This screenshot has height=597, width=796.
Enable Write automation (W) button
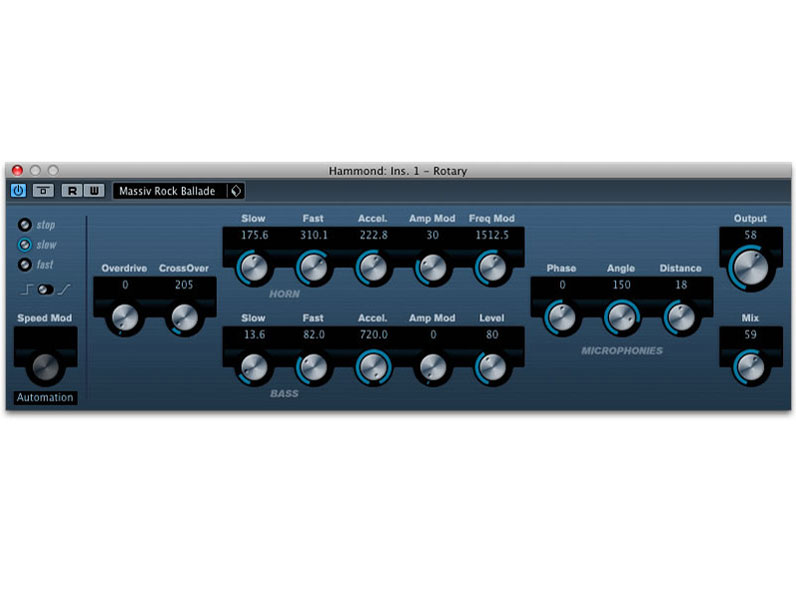pos(94,191)
